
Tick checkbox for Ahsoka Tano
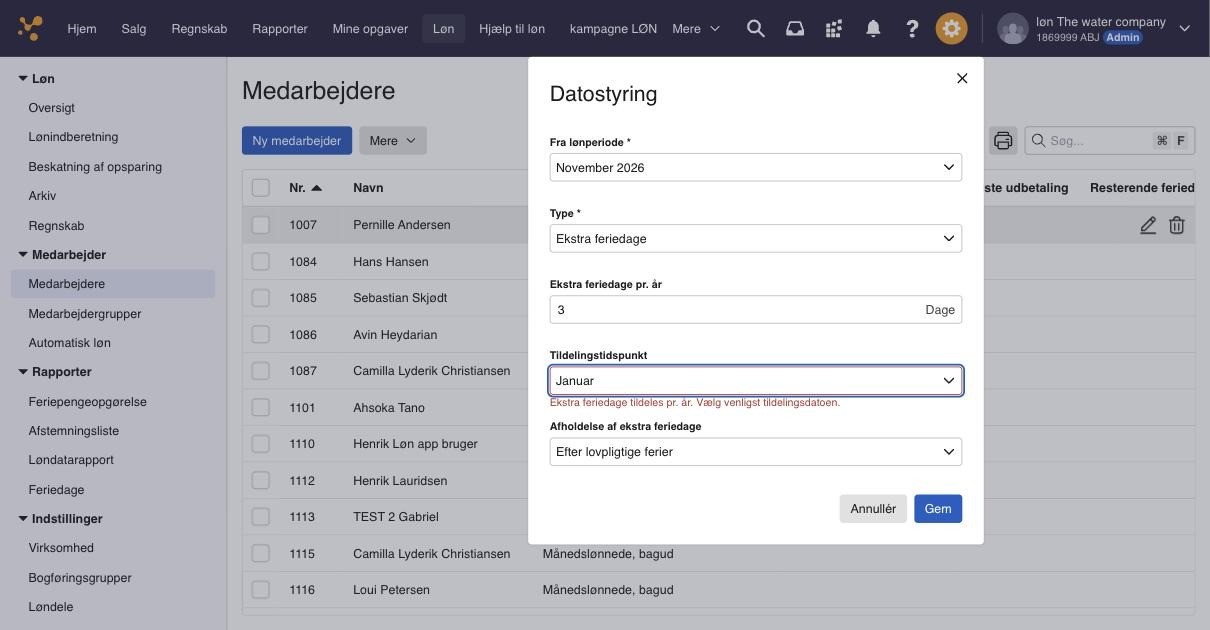(261, 407)
